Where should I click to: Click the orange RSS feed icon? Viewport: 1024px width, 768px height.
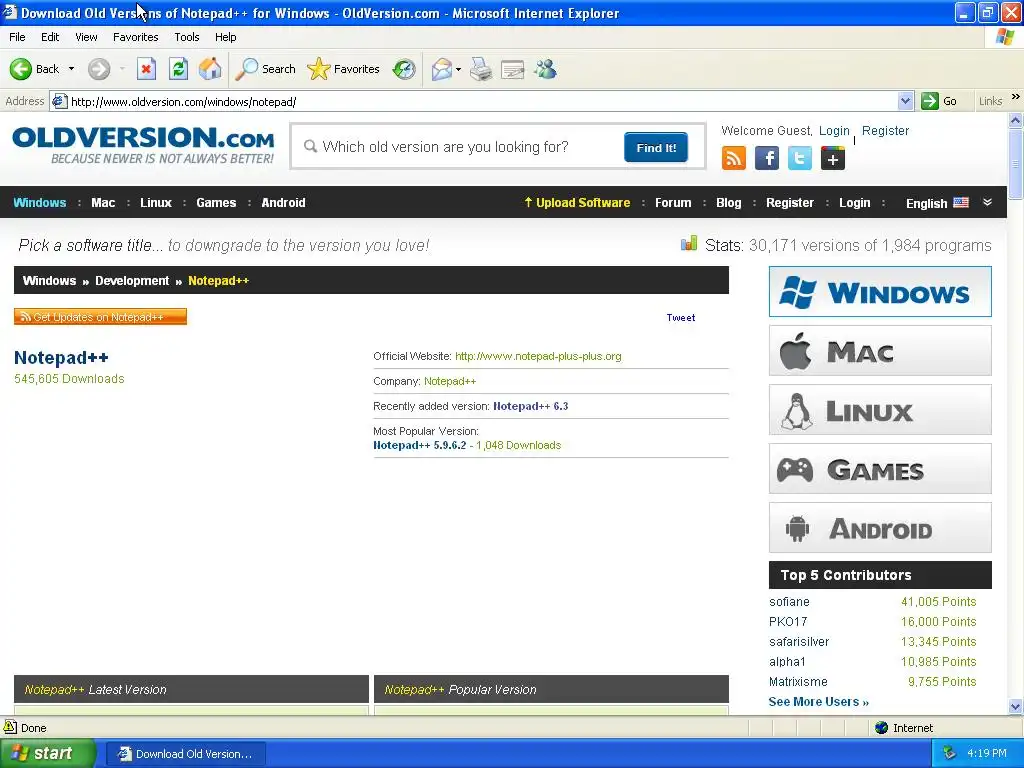coord(733,159)
